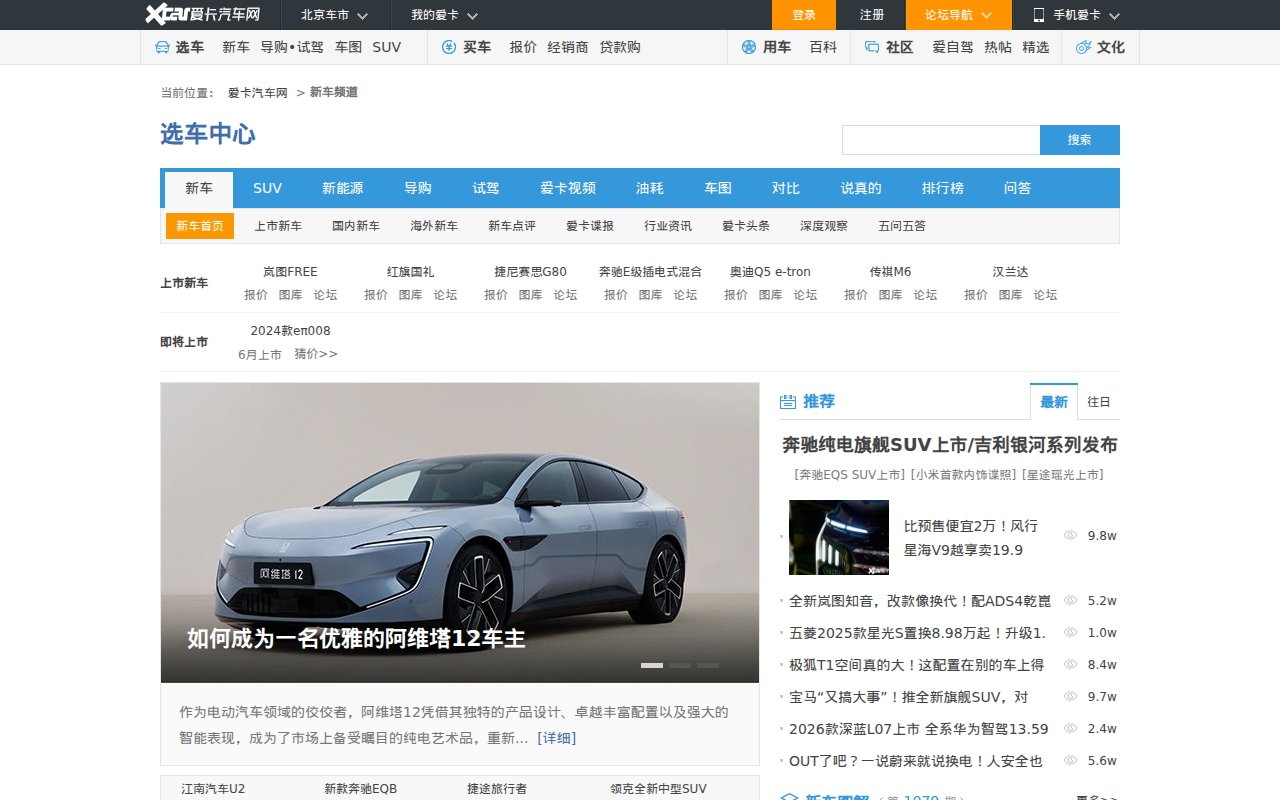The height and width of the screenshot is (800, 1280).
Task: Click the XCAR 爱卡汽车网 logo
Action: (x=203, y=14)
